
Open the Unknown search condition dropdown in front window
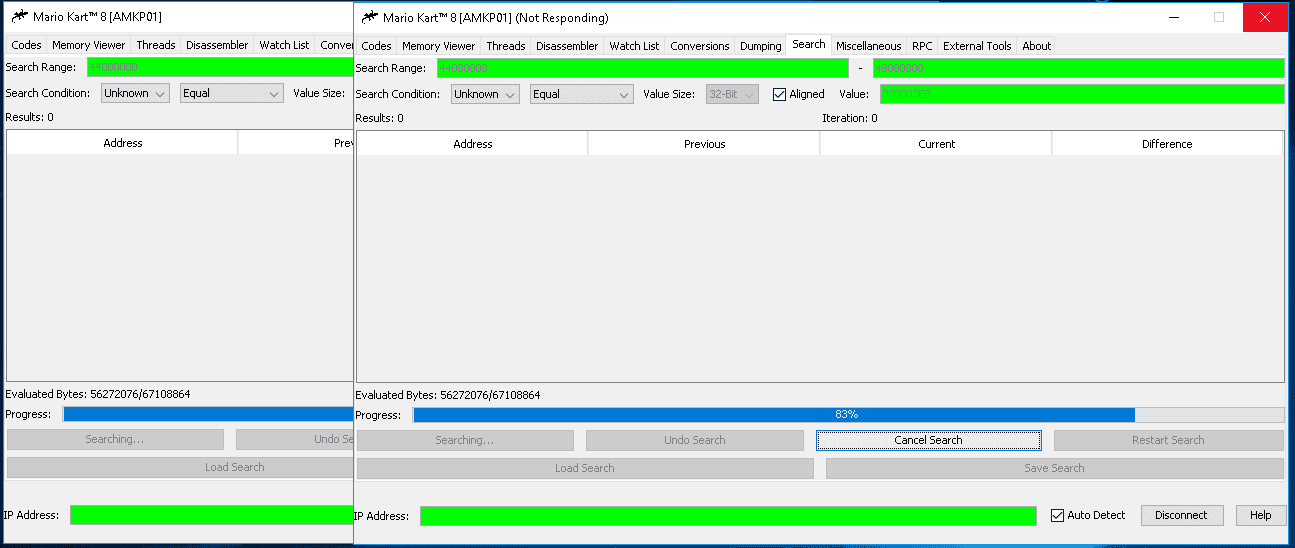pyautogui.click(x=485, y=94)
